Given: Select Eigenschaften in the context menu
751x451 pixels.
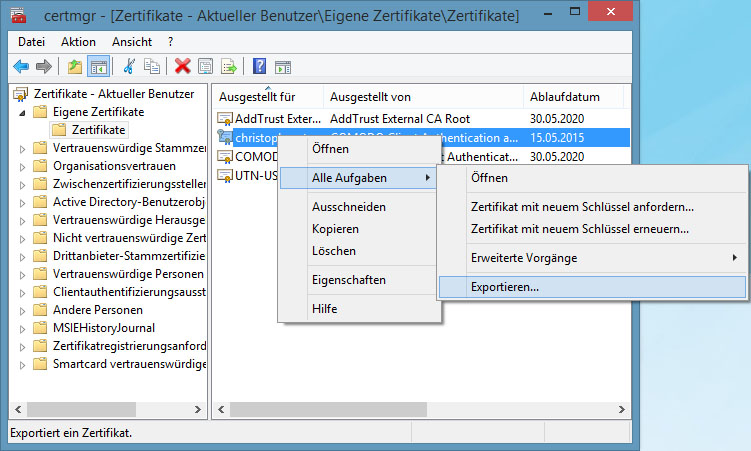Looking at the screenshot, I should point(348,280).
